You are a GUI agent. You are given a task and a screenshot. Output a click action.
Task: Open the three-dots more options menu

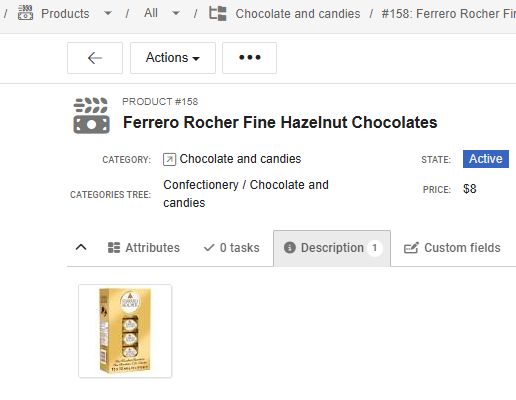point(249,58)
